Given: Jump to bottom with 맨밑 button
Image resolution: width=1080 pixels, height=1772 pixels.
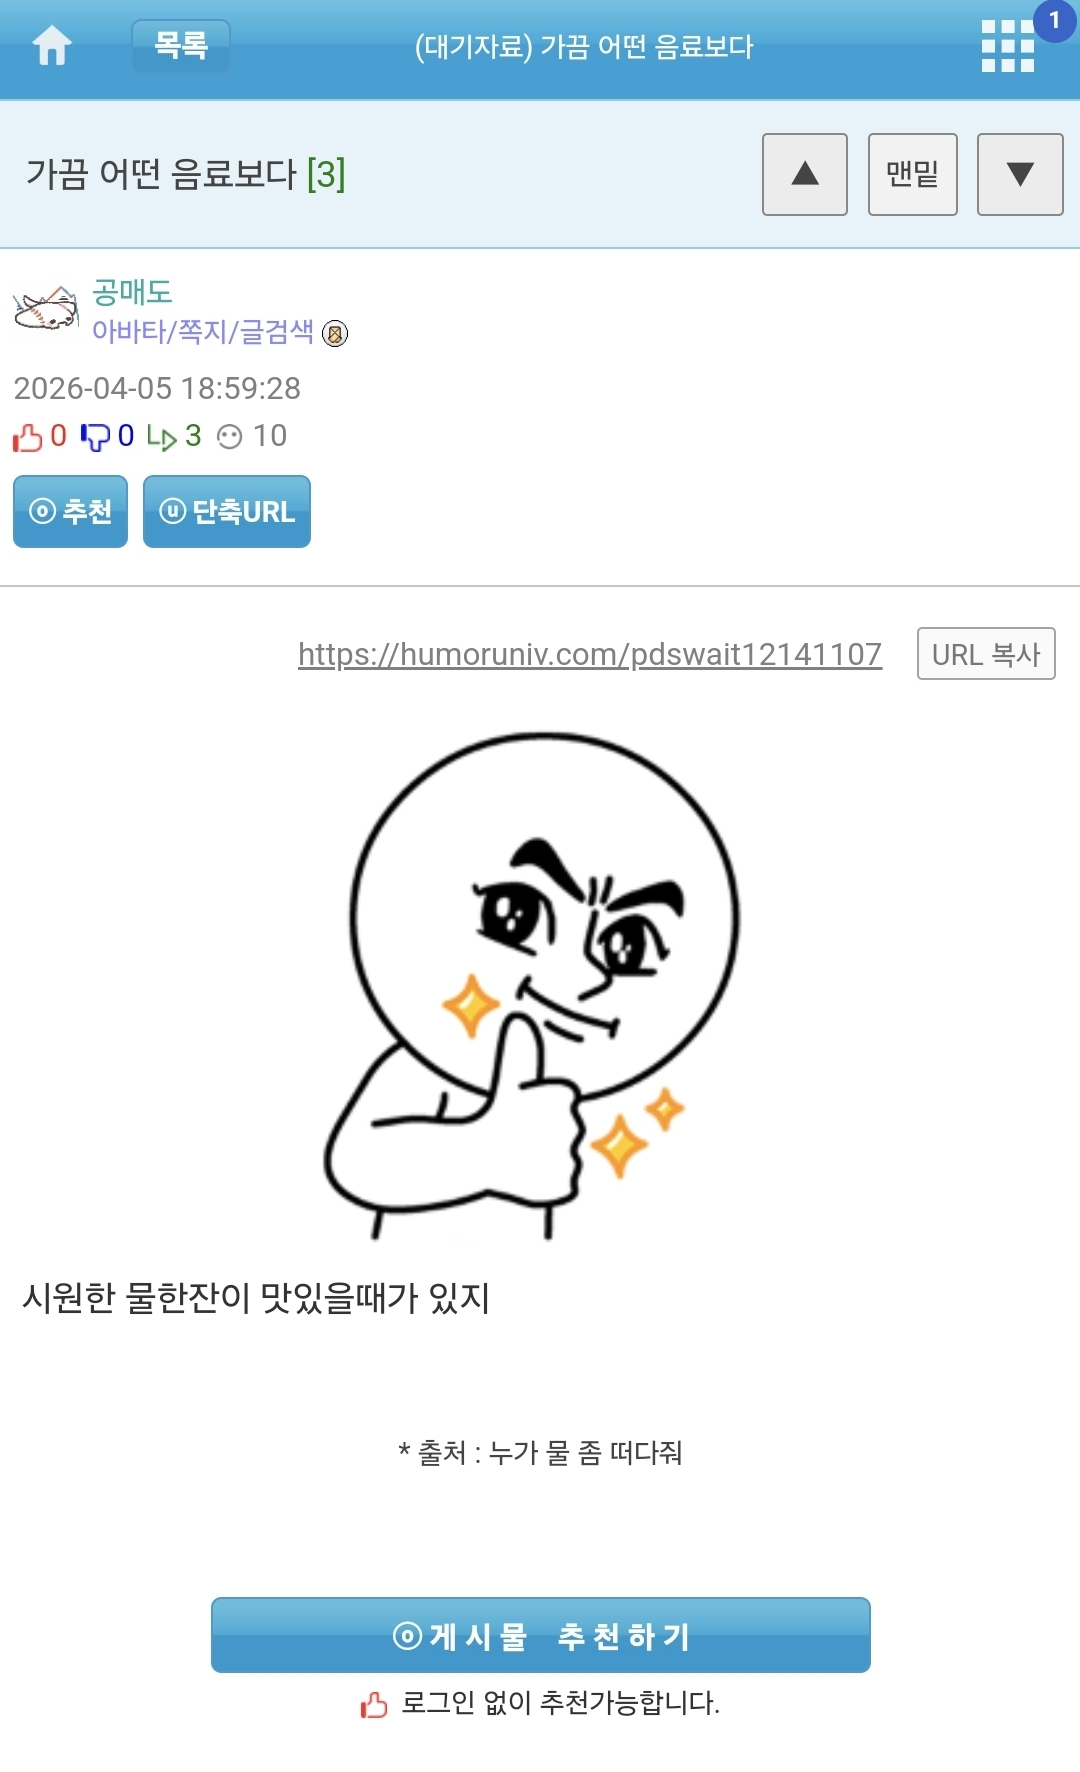Looking at the screenshot, I should point(913,174).
